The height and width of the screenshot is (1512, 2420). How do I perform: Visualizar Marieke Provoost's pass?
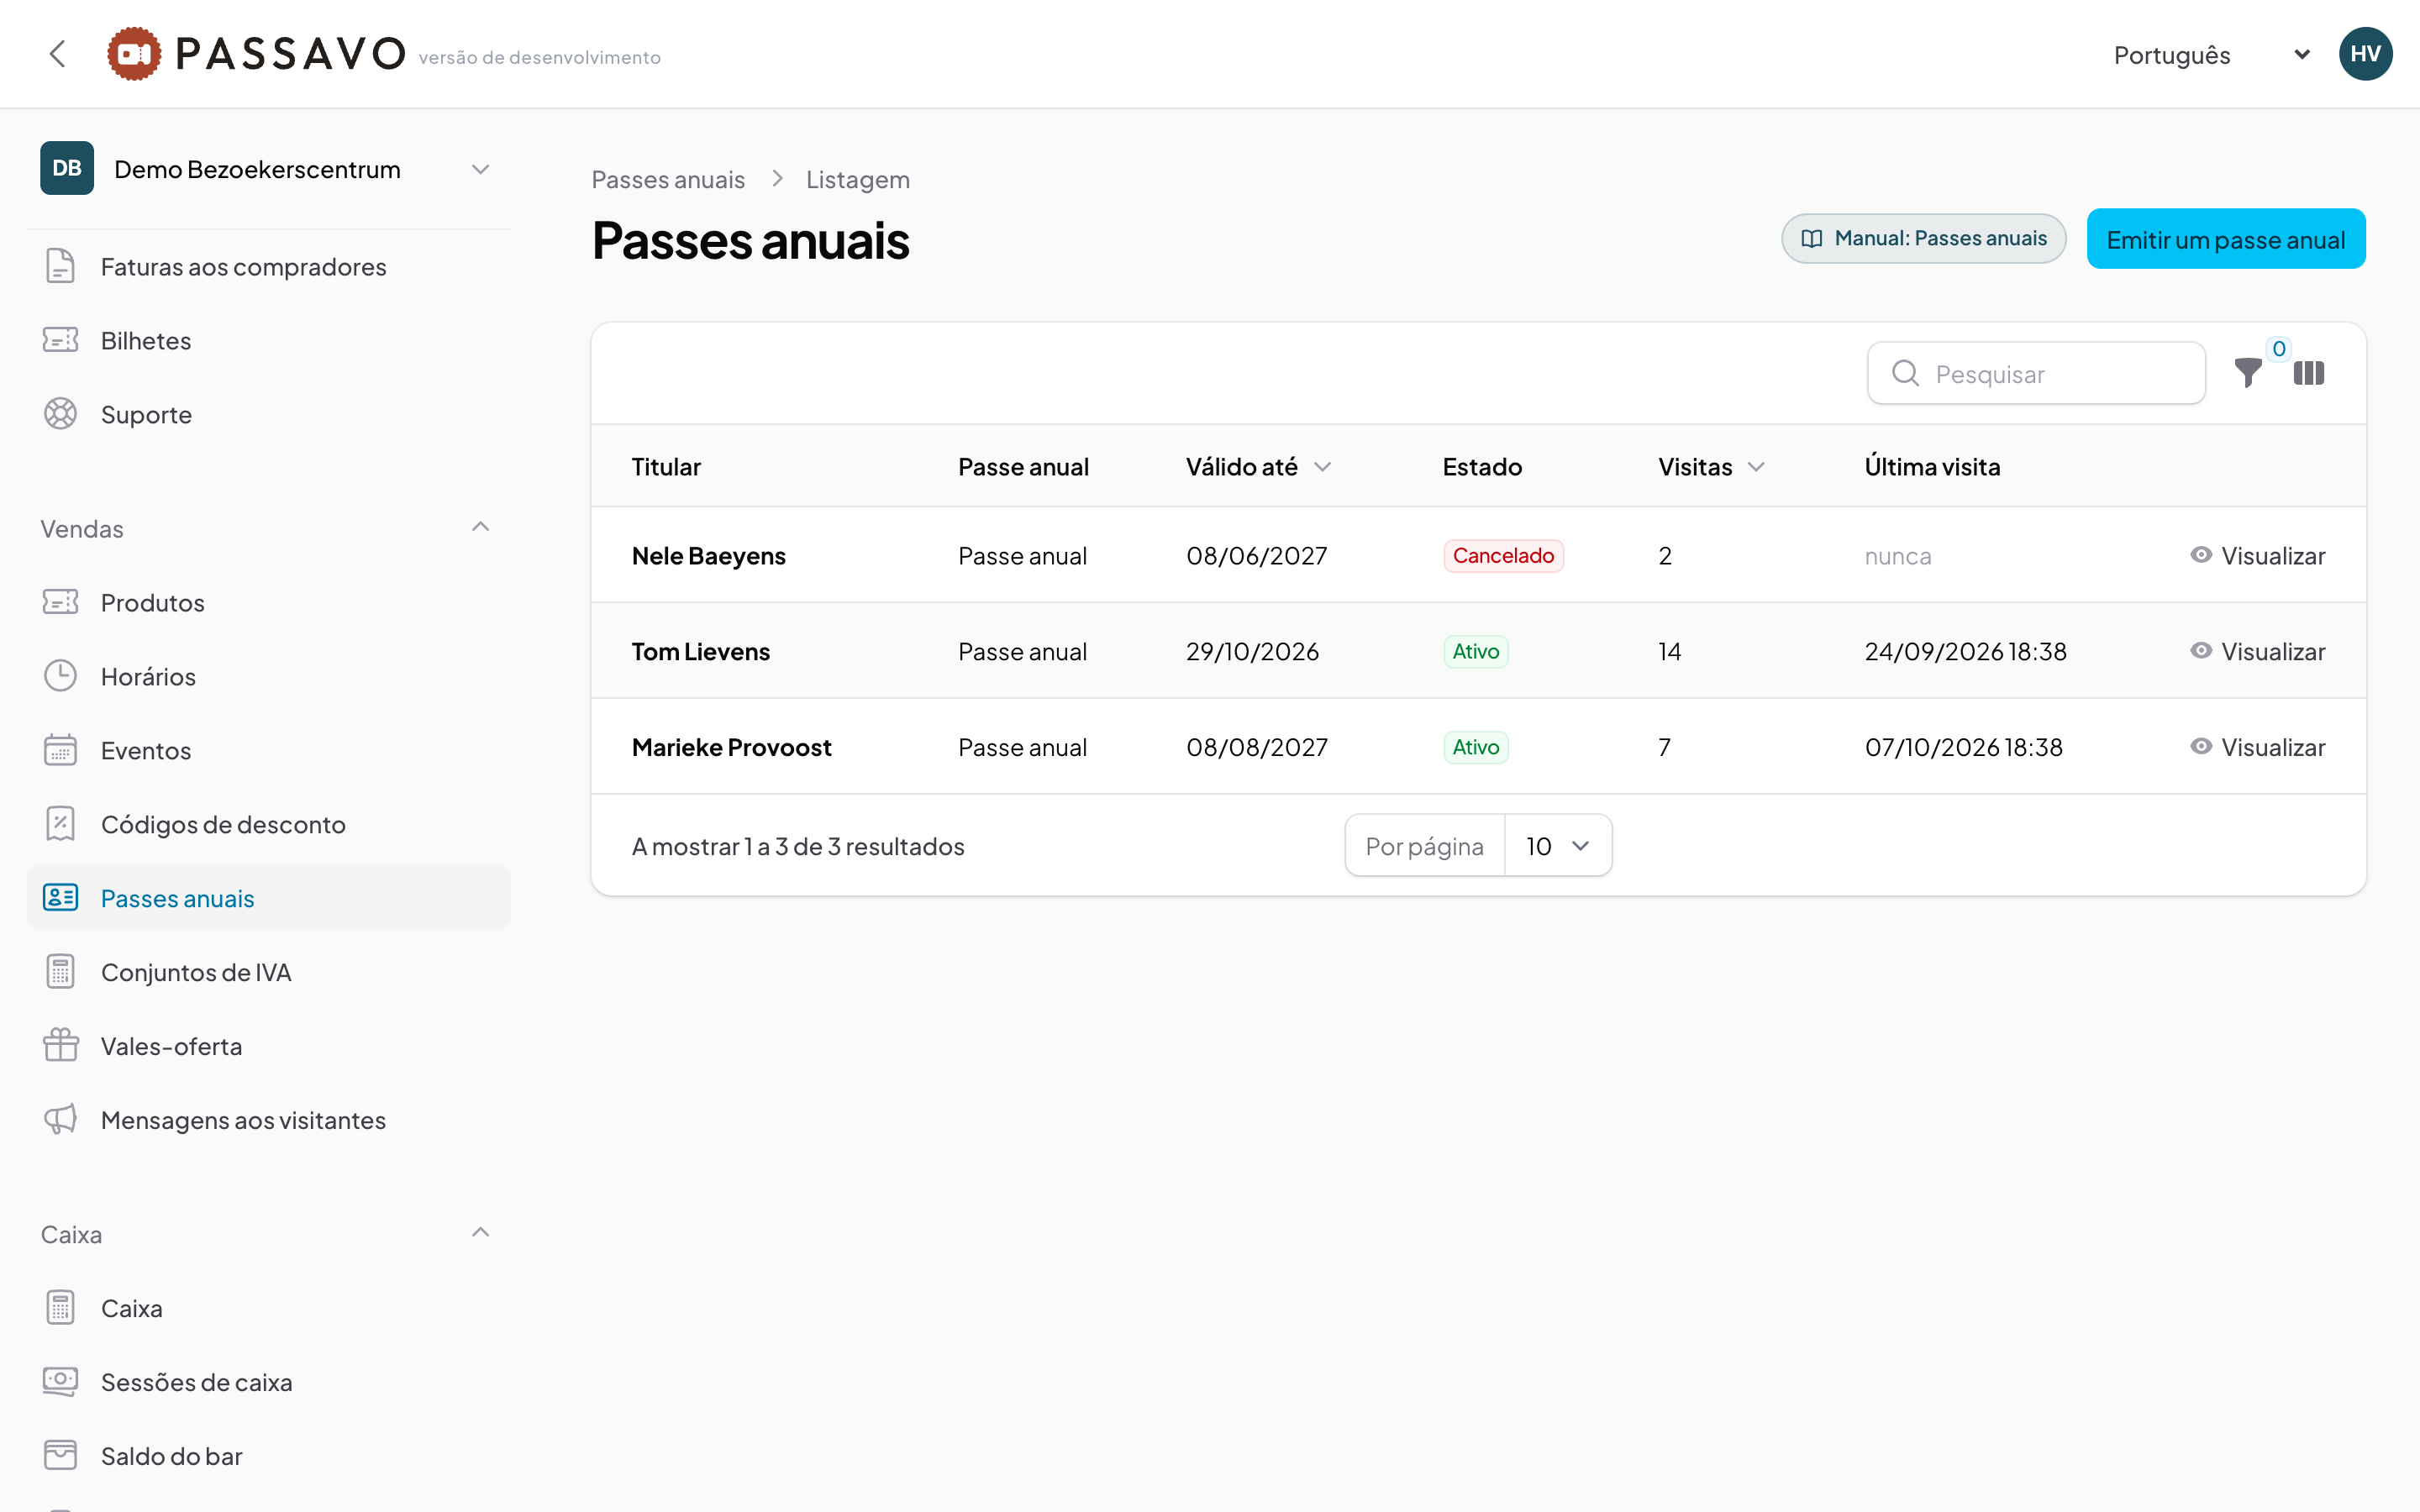[2258, 747]
